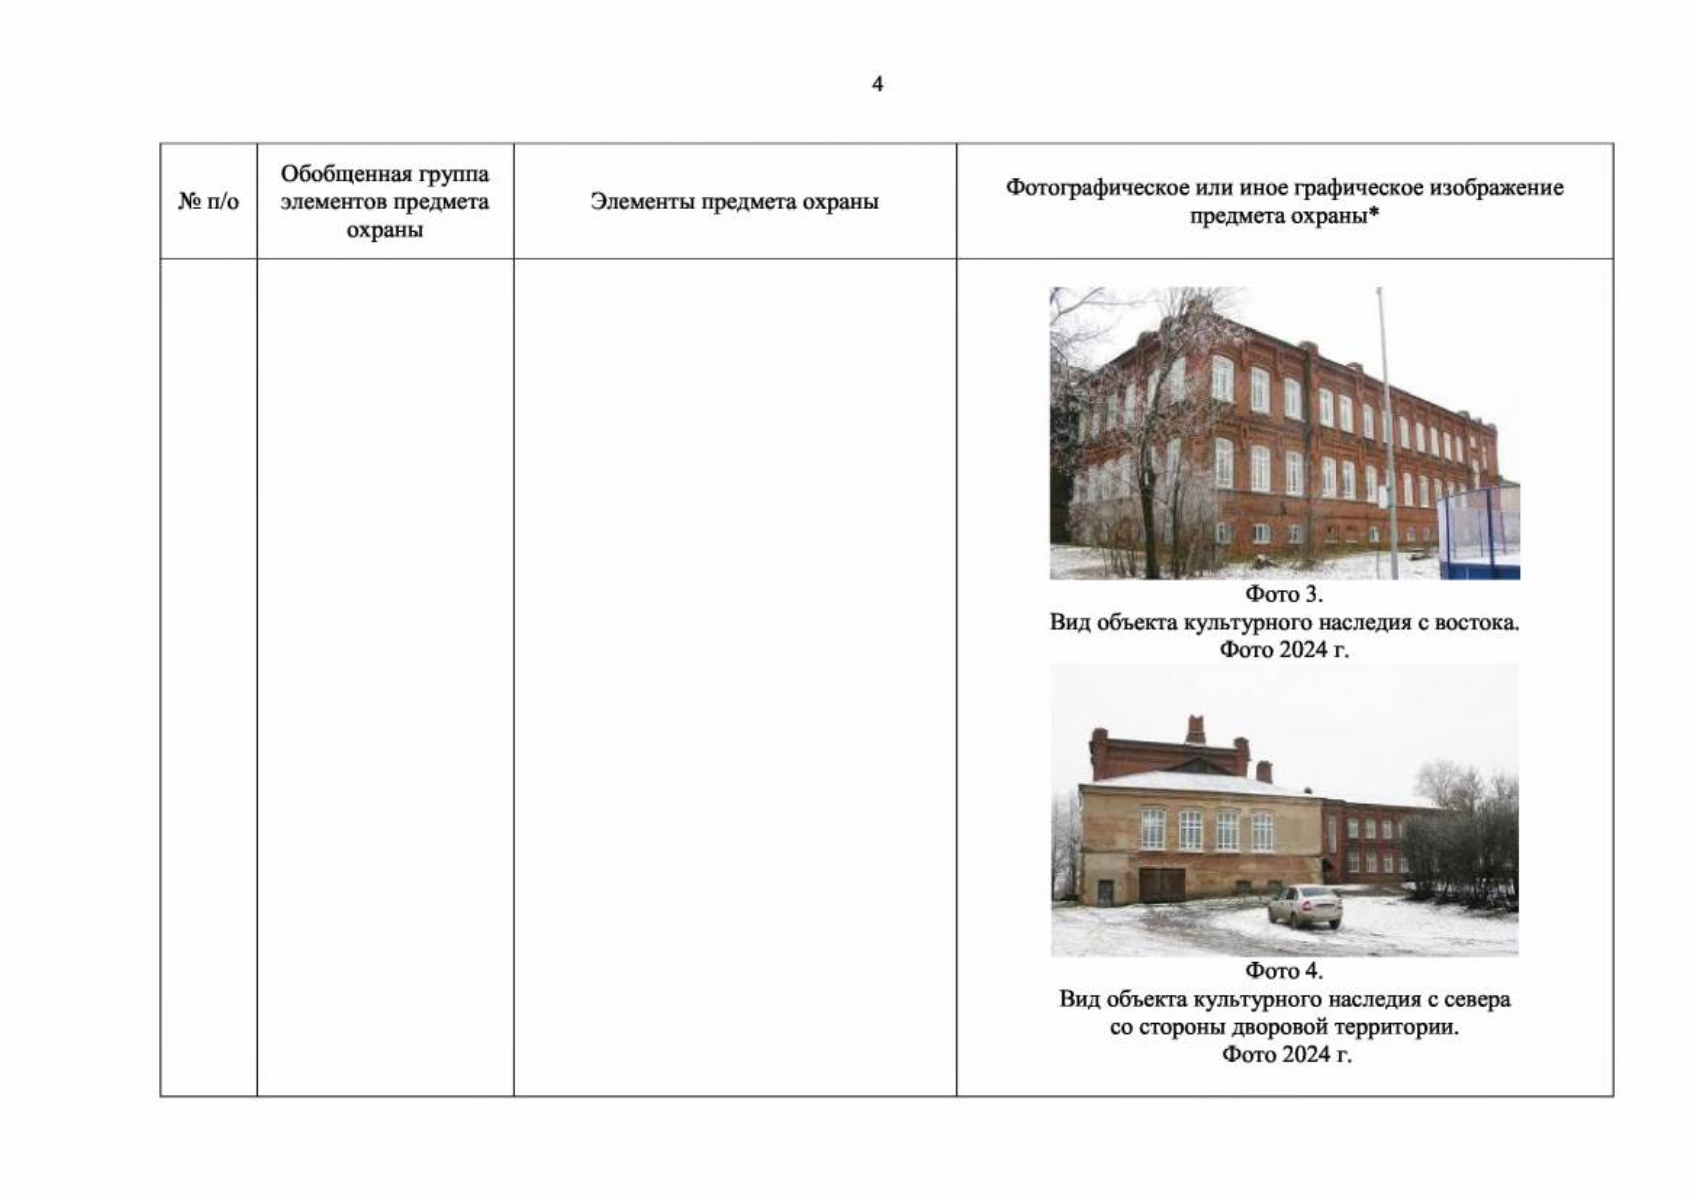
Task: Click the line "со стороны дворовой территории."
Action: [1285, 1027]
